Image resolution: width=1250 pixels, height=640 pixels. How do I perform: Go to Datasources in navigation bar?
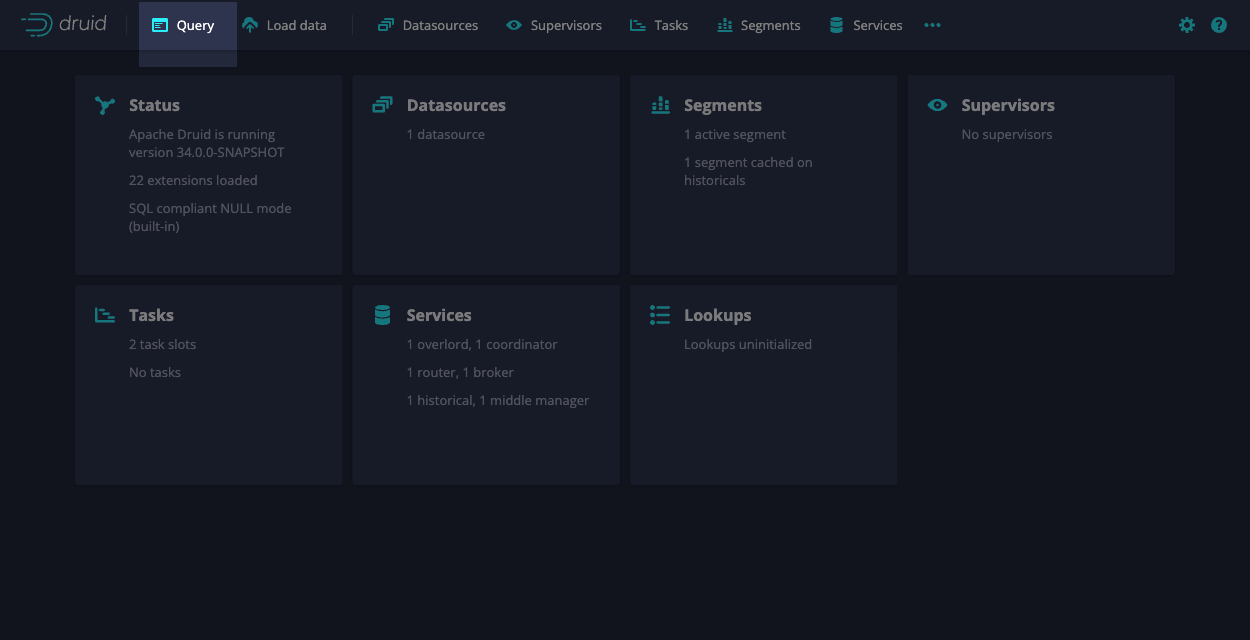(428, 25)
